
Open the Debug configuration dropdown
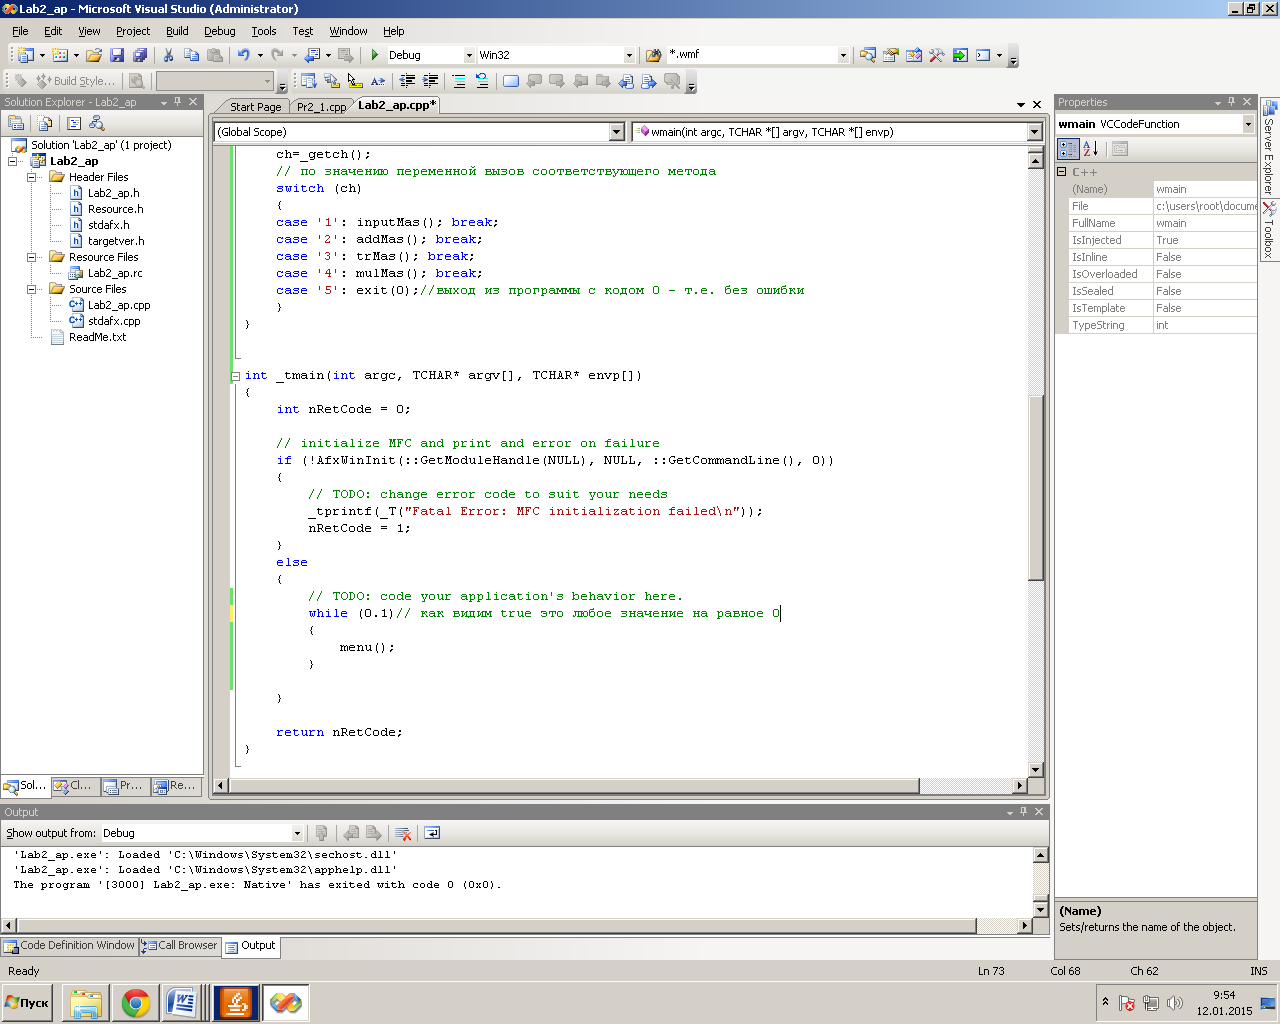(468, 55)
